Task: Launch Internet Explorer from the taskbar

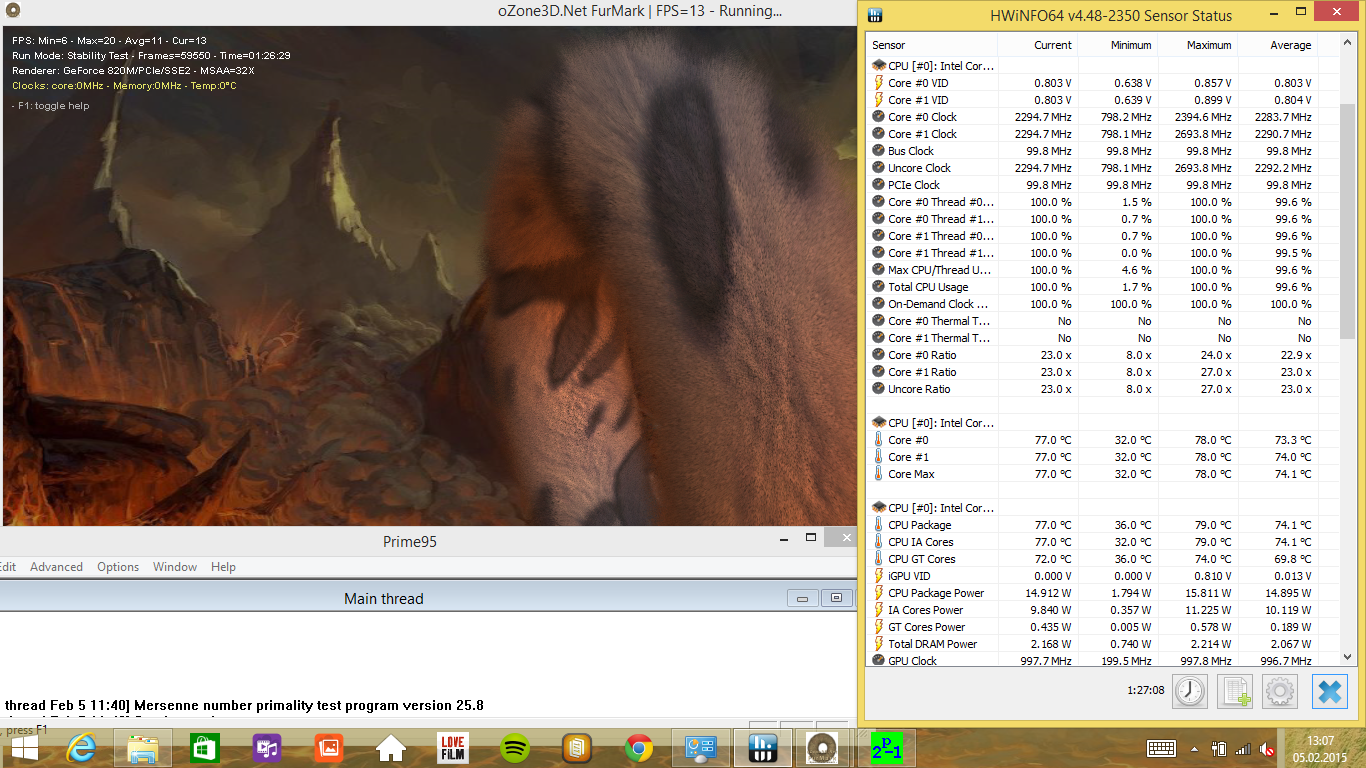Action: click(x=82, y=748)
